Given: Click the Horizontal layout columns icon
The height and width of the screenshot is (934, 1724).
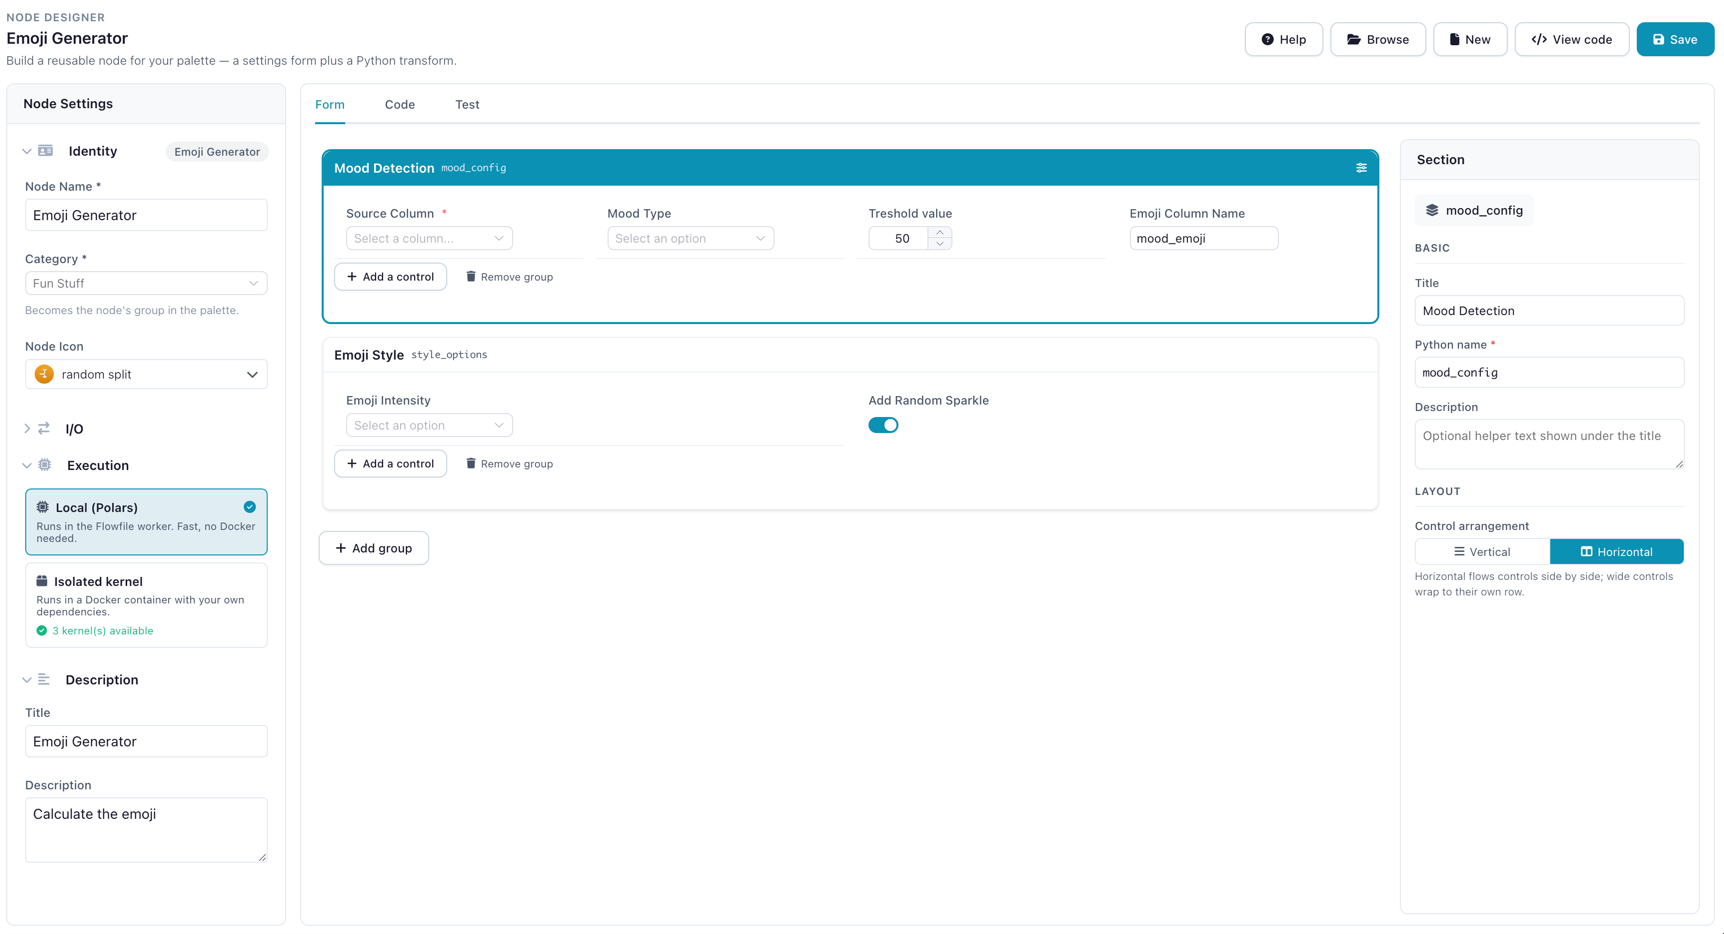Looking at the screenshot, I should [x=1586, y=552].
